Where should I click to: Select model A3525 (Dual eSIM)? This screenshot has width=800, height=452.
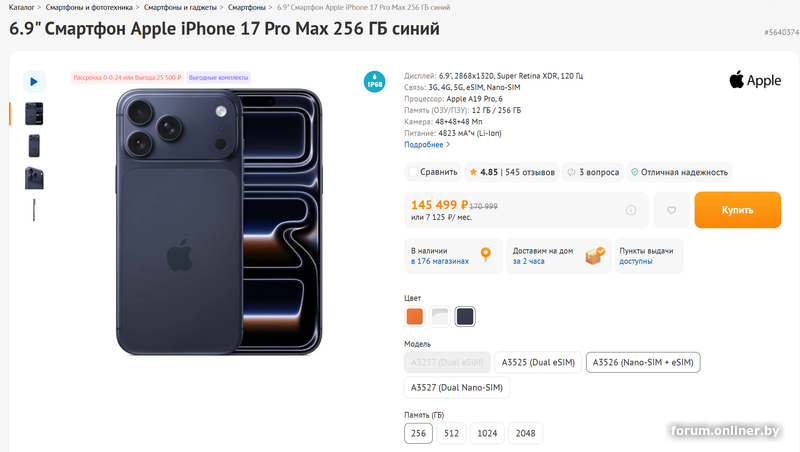coord(537,362)
